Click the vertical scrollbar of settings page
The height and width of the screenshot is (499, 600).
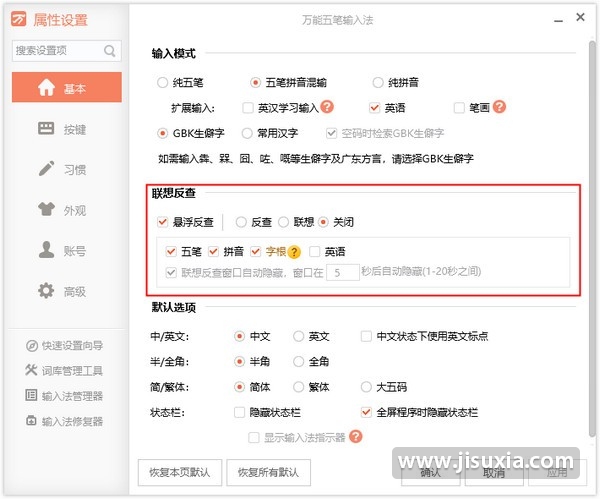pos(592,237)
